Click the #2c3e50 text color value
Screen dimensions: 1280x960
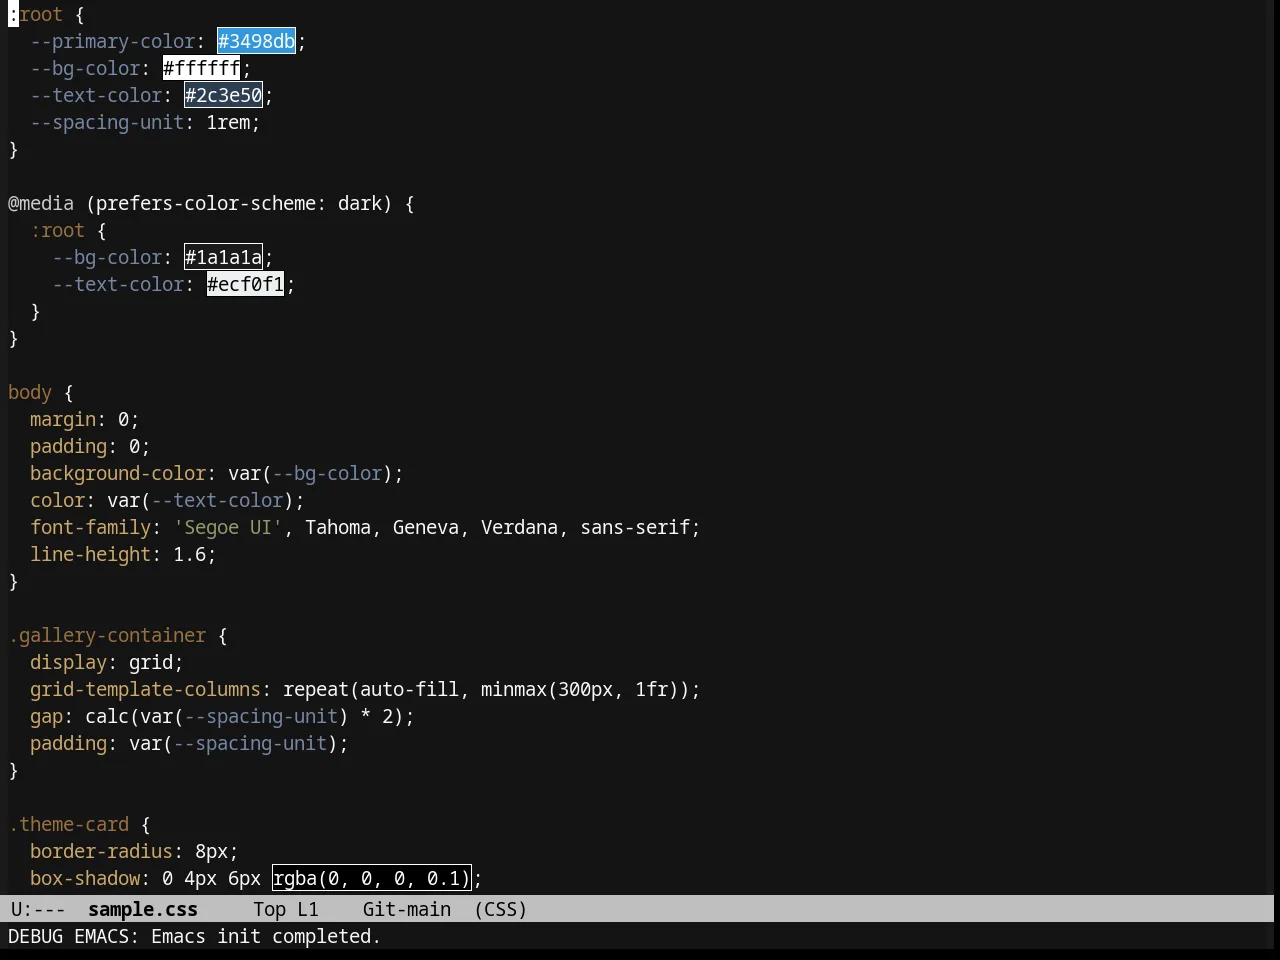[224, 95]
